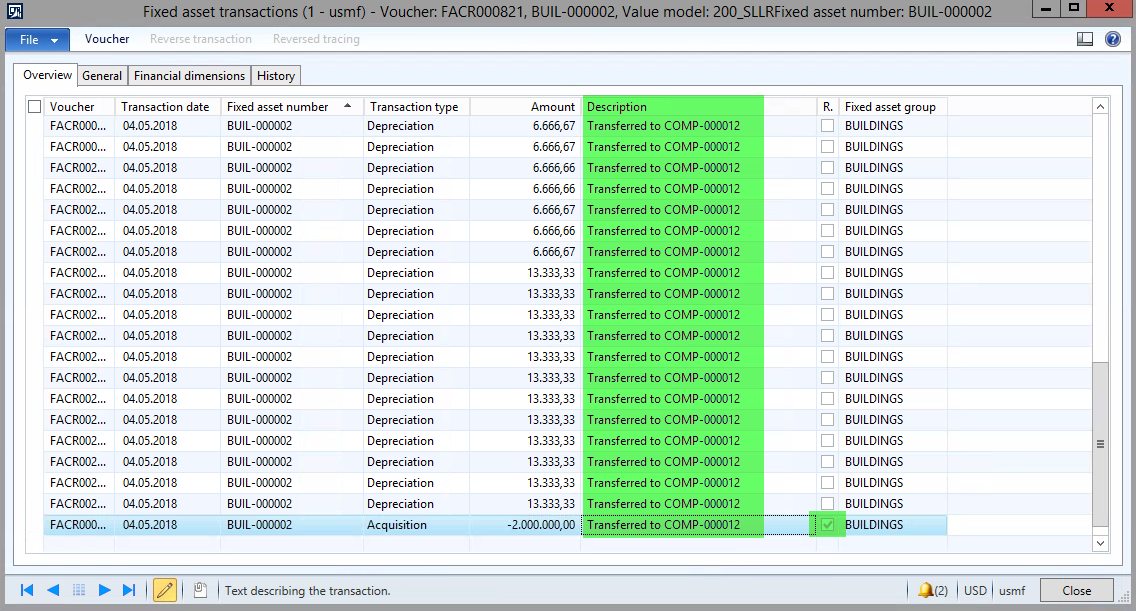Viewport: 1136px width, 611px height.
Task: Click the Voucher button in toolbar
Action: coord(107,39)
